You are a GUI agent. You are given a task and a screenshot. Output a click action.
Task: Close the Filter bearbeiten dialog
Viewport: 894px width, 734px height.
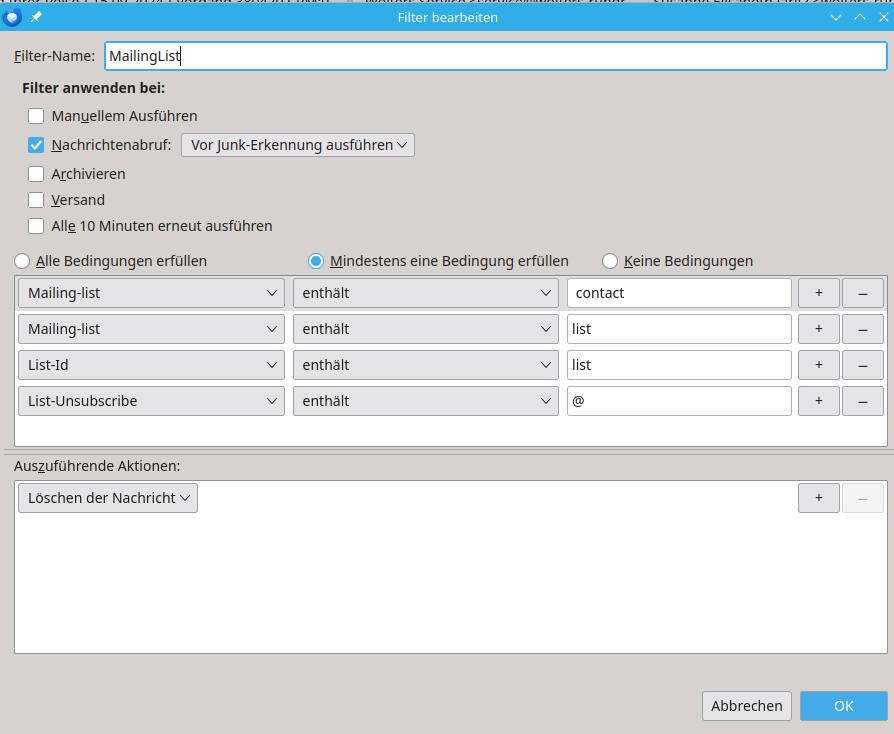(883, 18)
